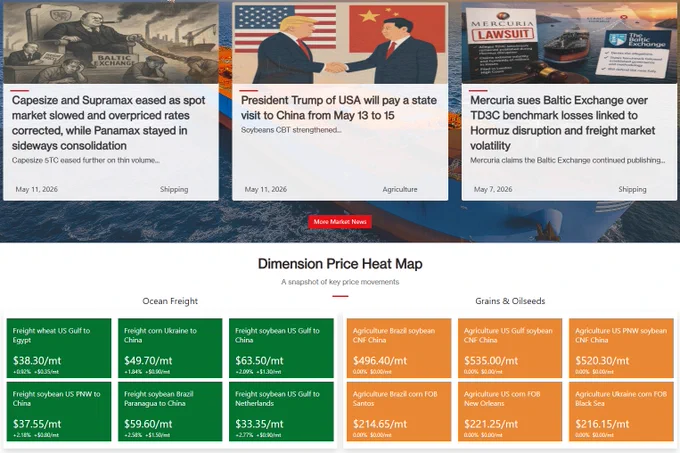The image size is (680, 453).
Task: Open Freight soybean US Gulf to Netherlands tile
Action: click(281, 411)
